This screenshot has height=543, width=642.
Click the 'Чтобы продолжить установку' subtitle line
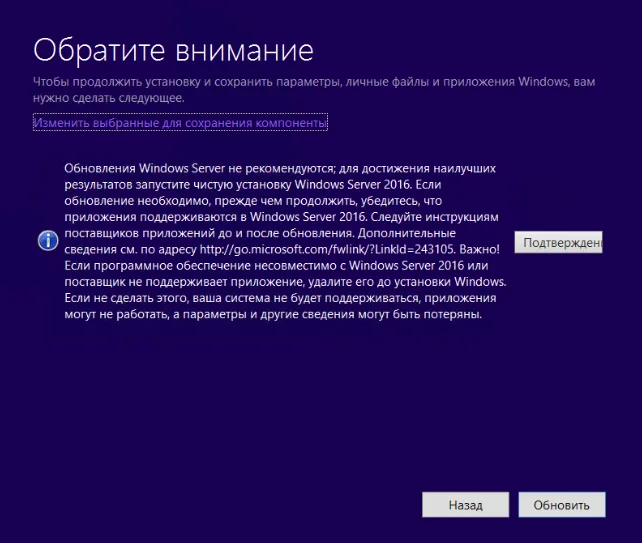315,81
